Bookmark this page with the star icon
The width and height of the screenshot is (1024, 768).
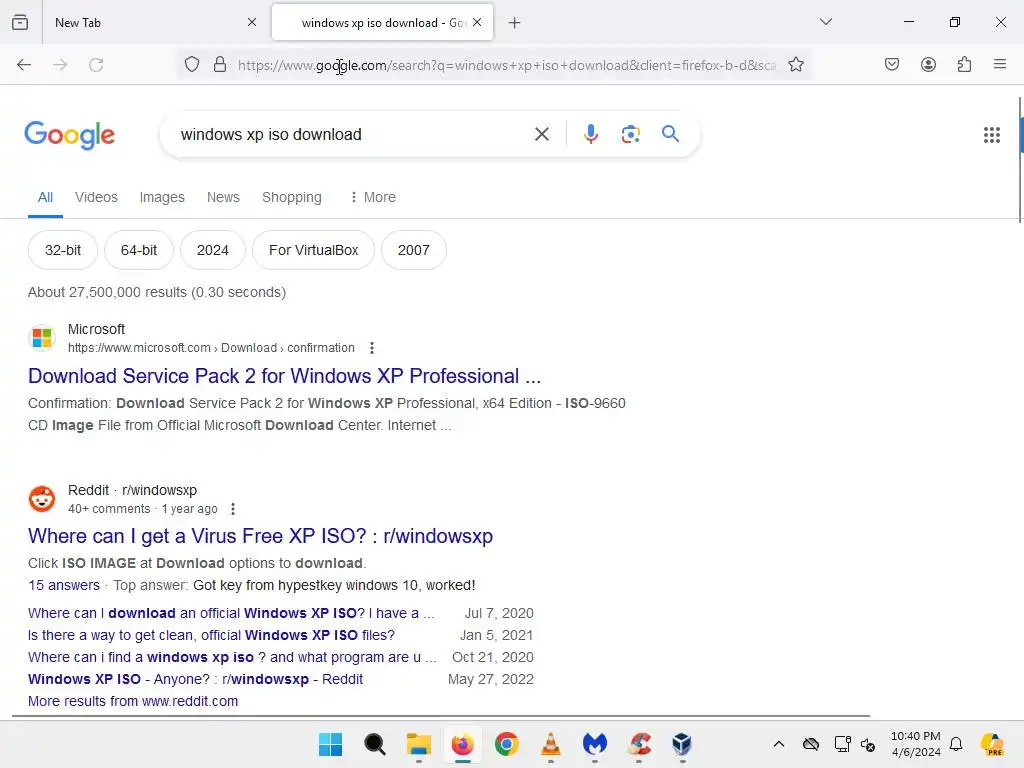coord(795,65)
